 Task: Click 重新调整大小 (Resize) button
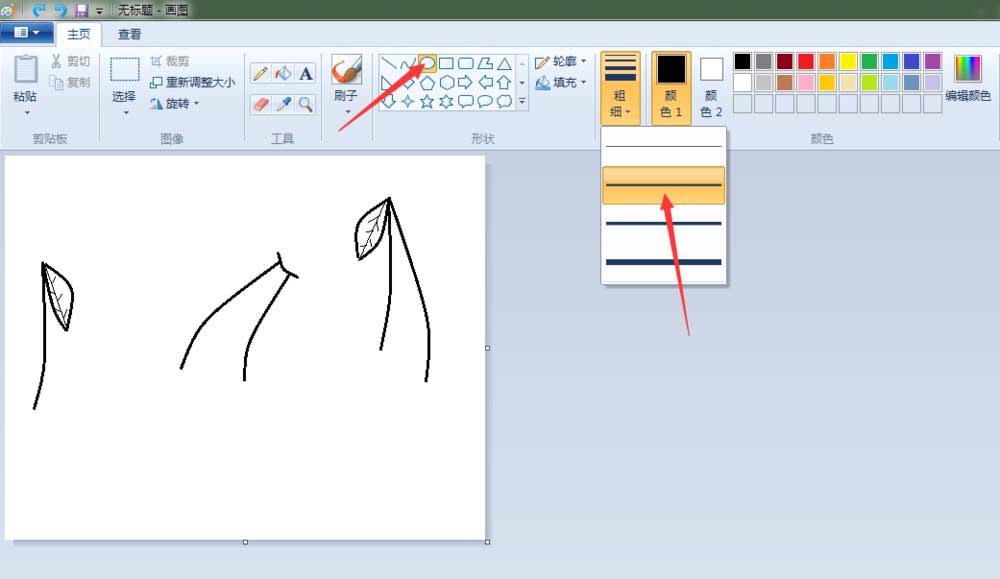[193, 82]
